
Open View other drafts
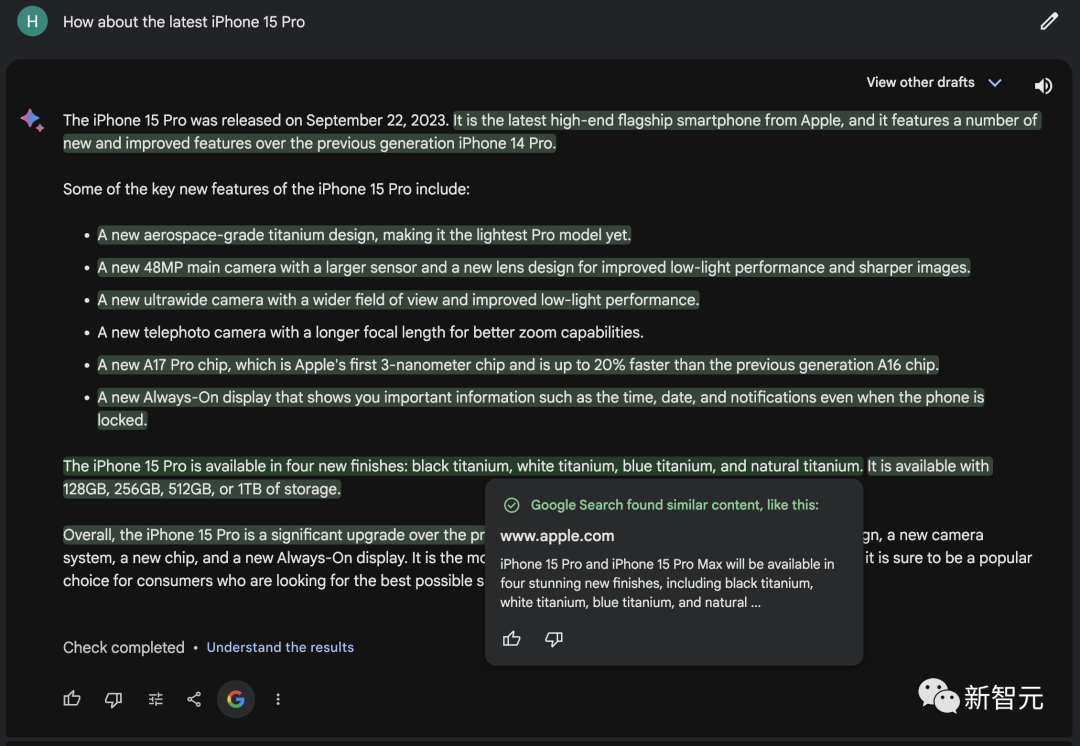920,82
